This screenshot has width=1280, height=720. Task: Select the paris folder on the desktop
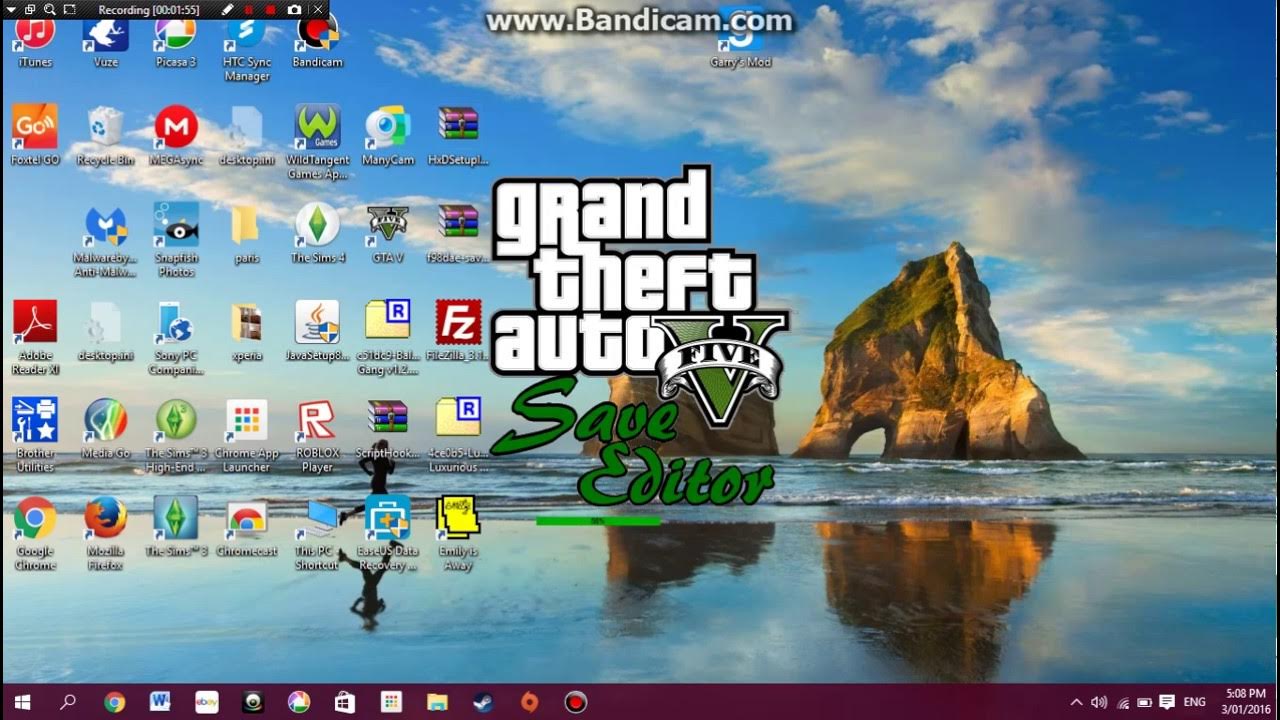tap(246, 234)
